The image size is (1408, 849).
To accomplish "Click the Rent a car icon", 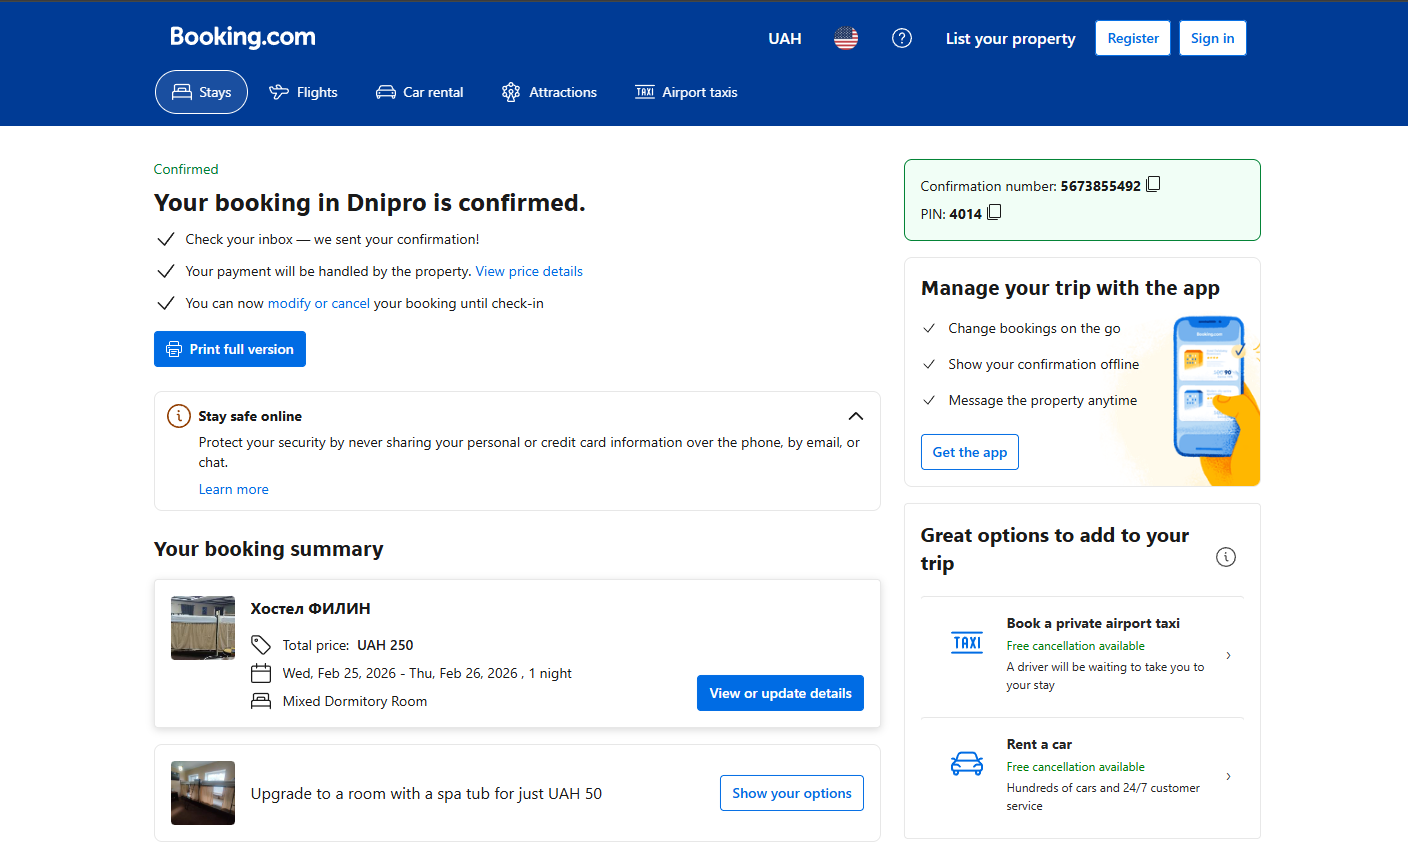I will (x=967, y=764).
